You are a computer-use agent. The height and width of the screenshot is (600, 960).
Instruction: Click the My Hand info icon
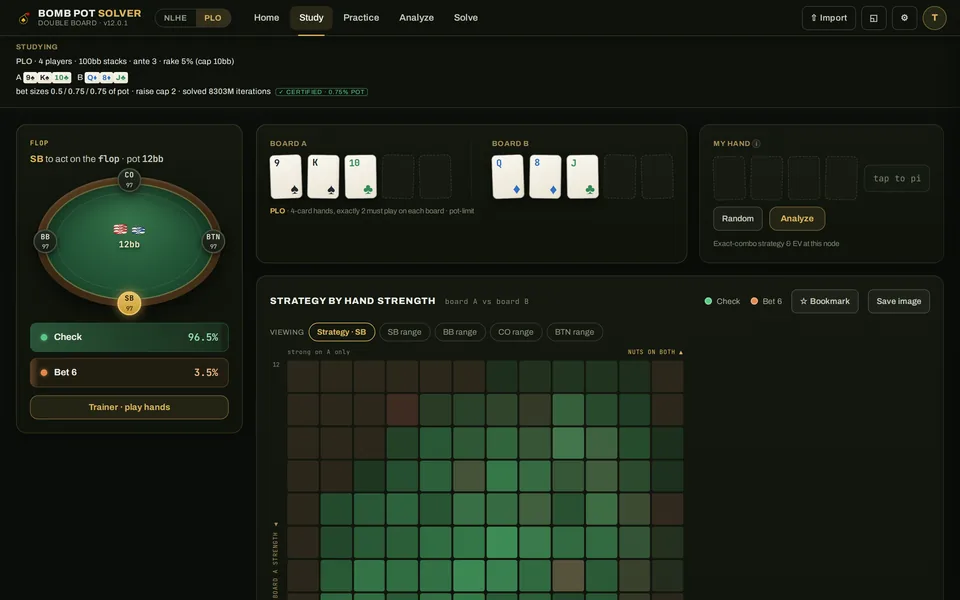(x=757, y=144)
